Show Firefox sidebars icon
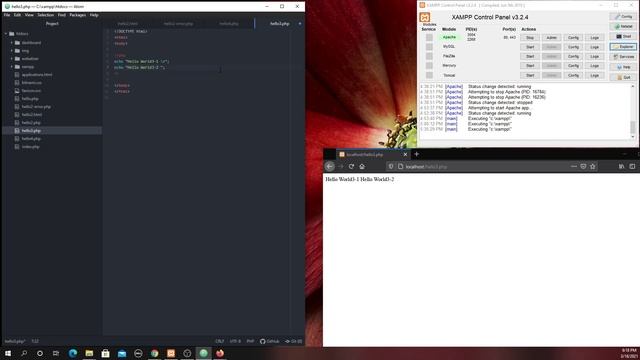Image resolution: width=640 pixels, height=360 pixels. (x=632, y=167)
